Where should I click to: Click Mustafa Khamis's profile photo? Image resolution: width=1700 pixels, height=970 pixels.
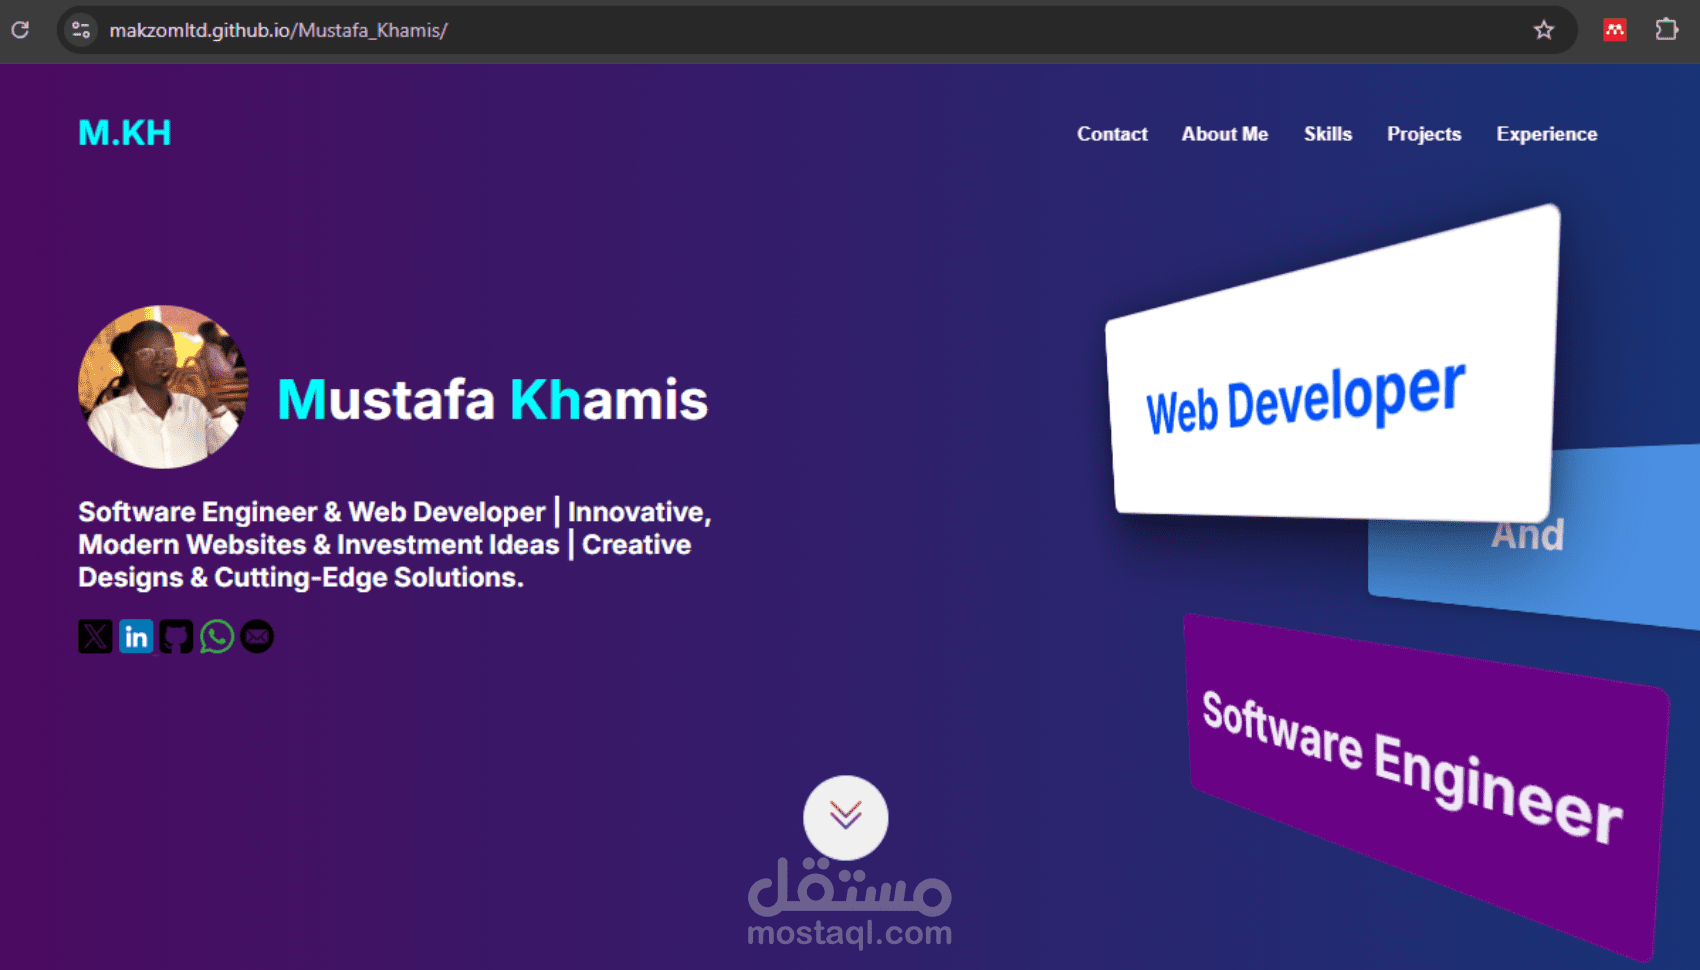(x=163, y=388)
